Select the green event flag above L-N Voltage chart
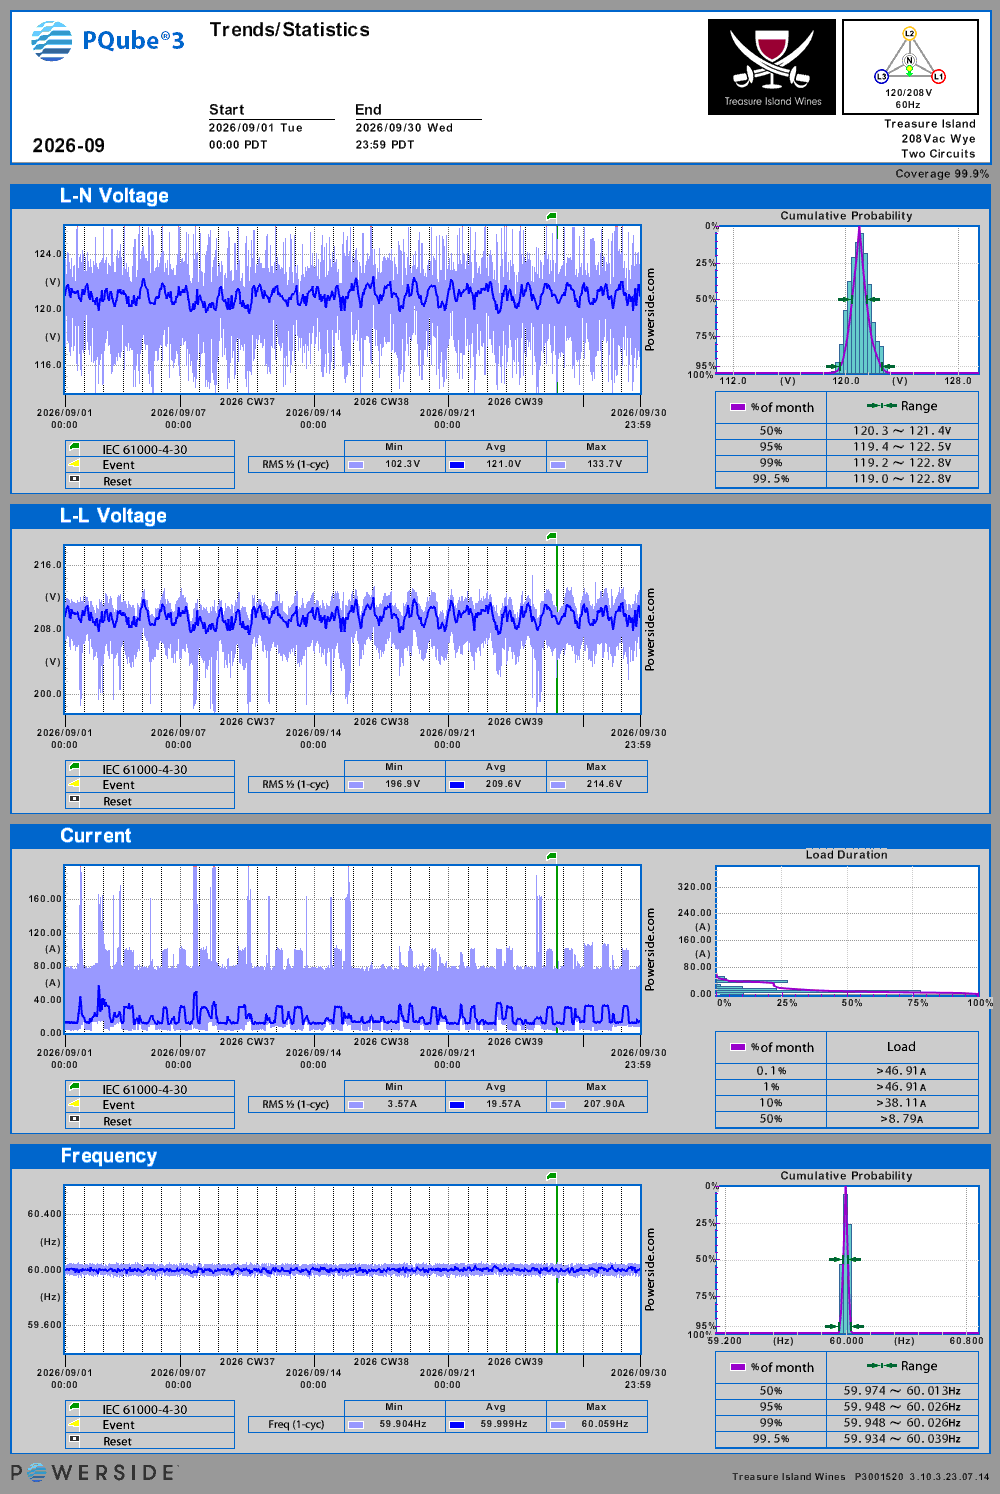This screenshot has width=1000, height=1494. coord(551,216)
